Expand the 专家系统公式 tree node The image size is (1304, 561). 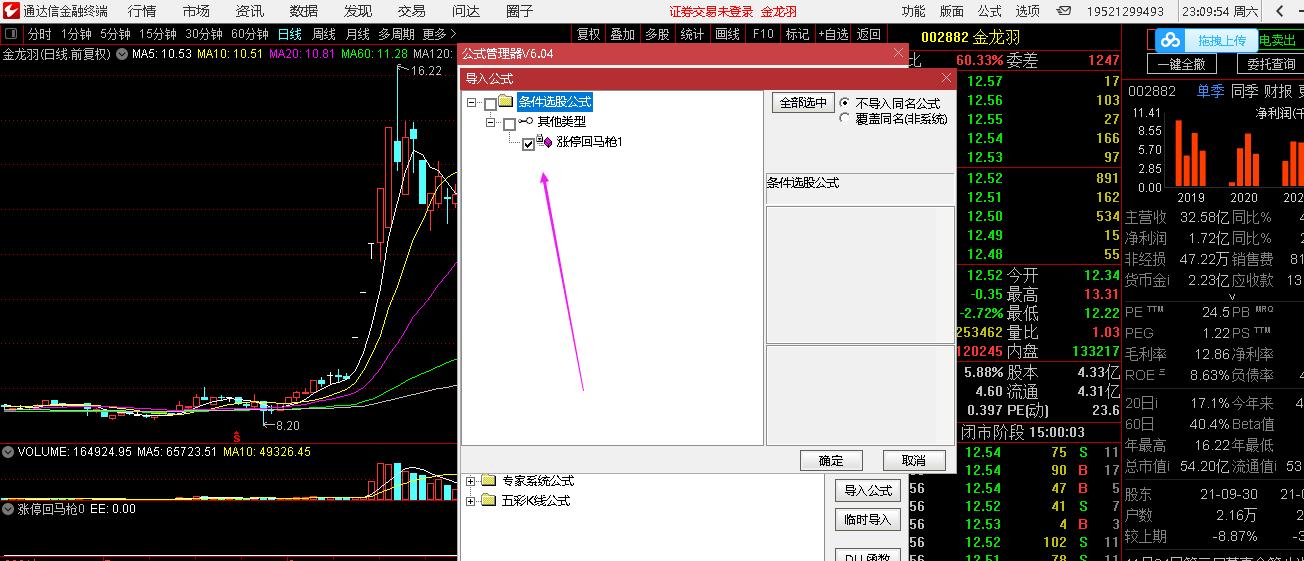[471, 482]
